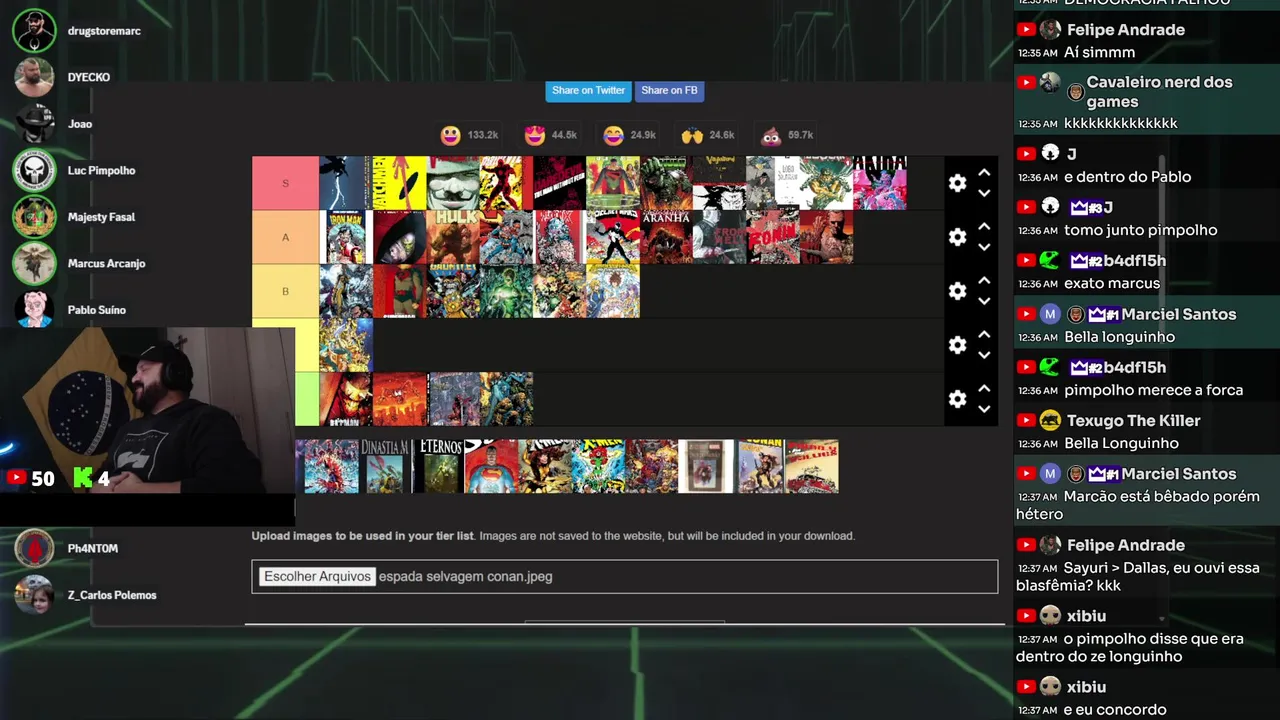1280x720 pixels.
Task: Click Marcus Arcanjo avatar
Action: click(34, 263)
